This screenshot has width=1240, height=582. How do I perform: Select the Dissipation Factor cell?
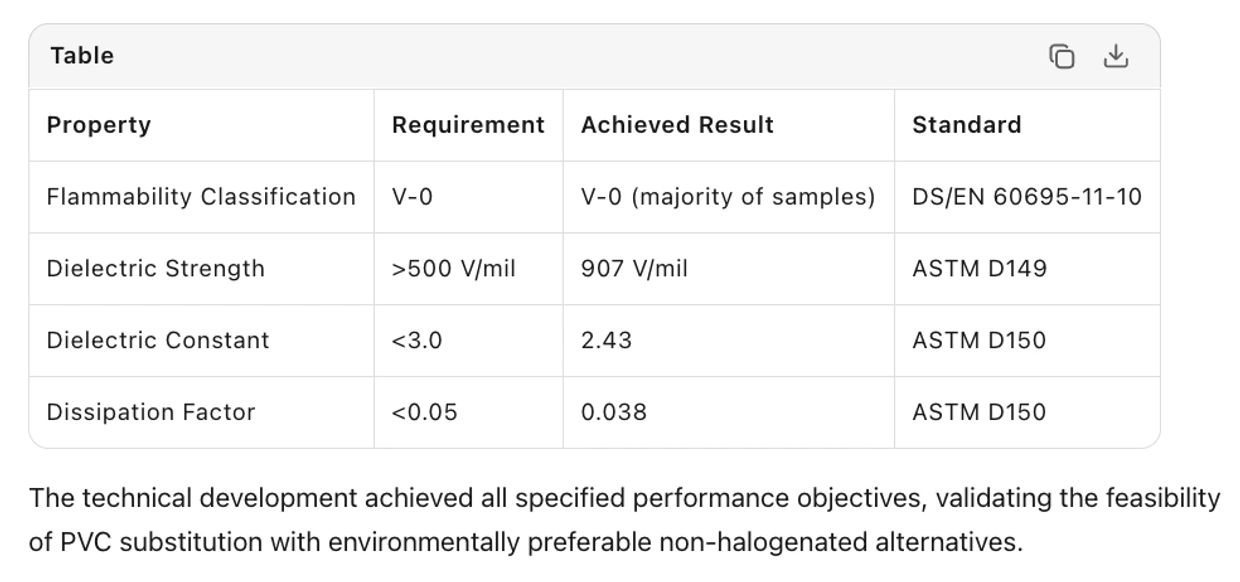(151, 412)
